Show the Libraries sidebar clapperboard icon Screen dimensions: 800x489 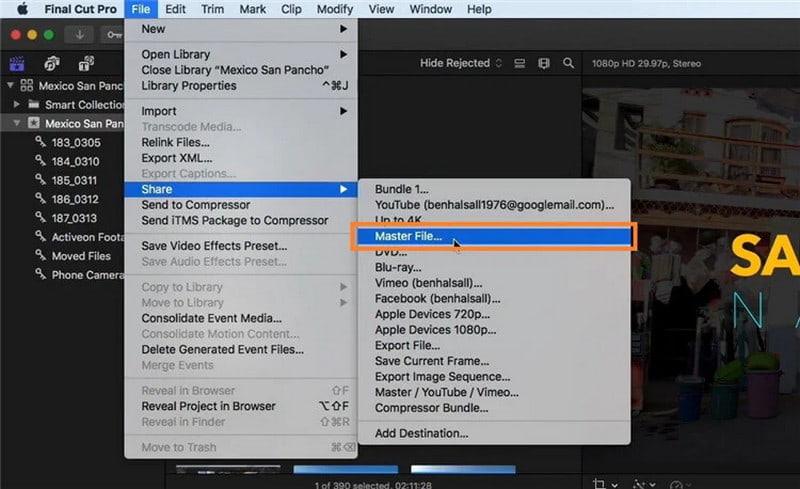pos(17,63)
